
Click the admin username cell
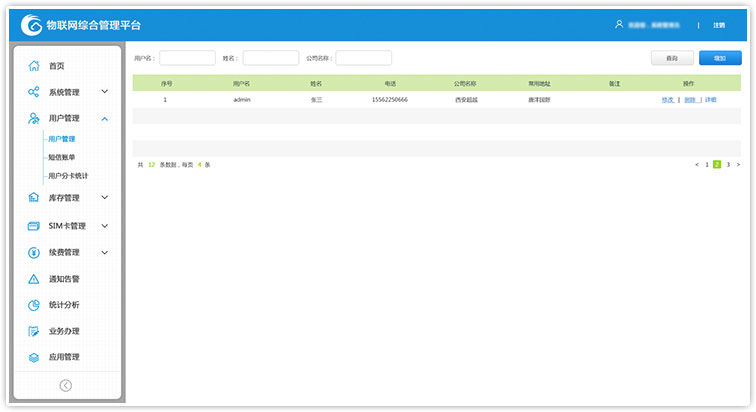[242, 100]
